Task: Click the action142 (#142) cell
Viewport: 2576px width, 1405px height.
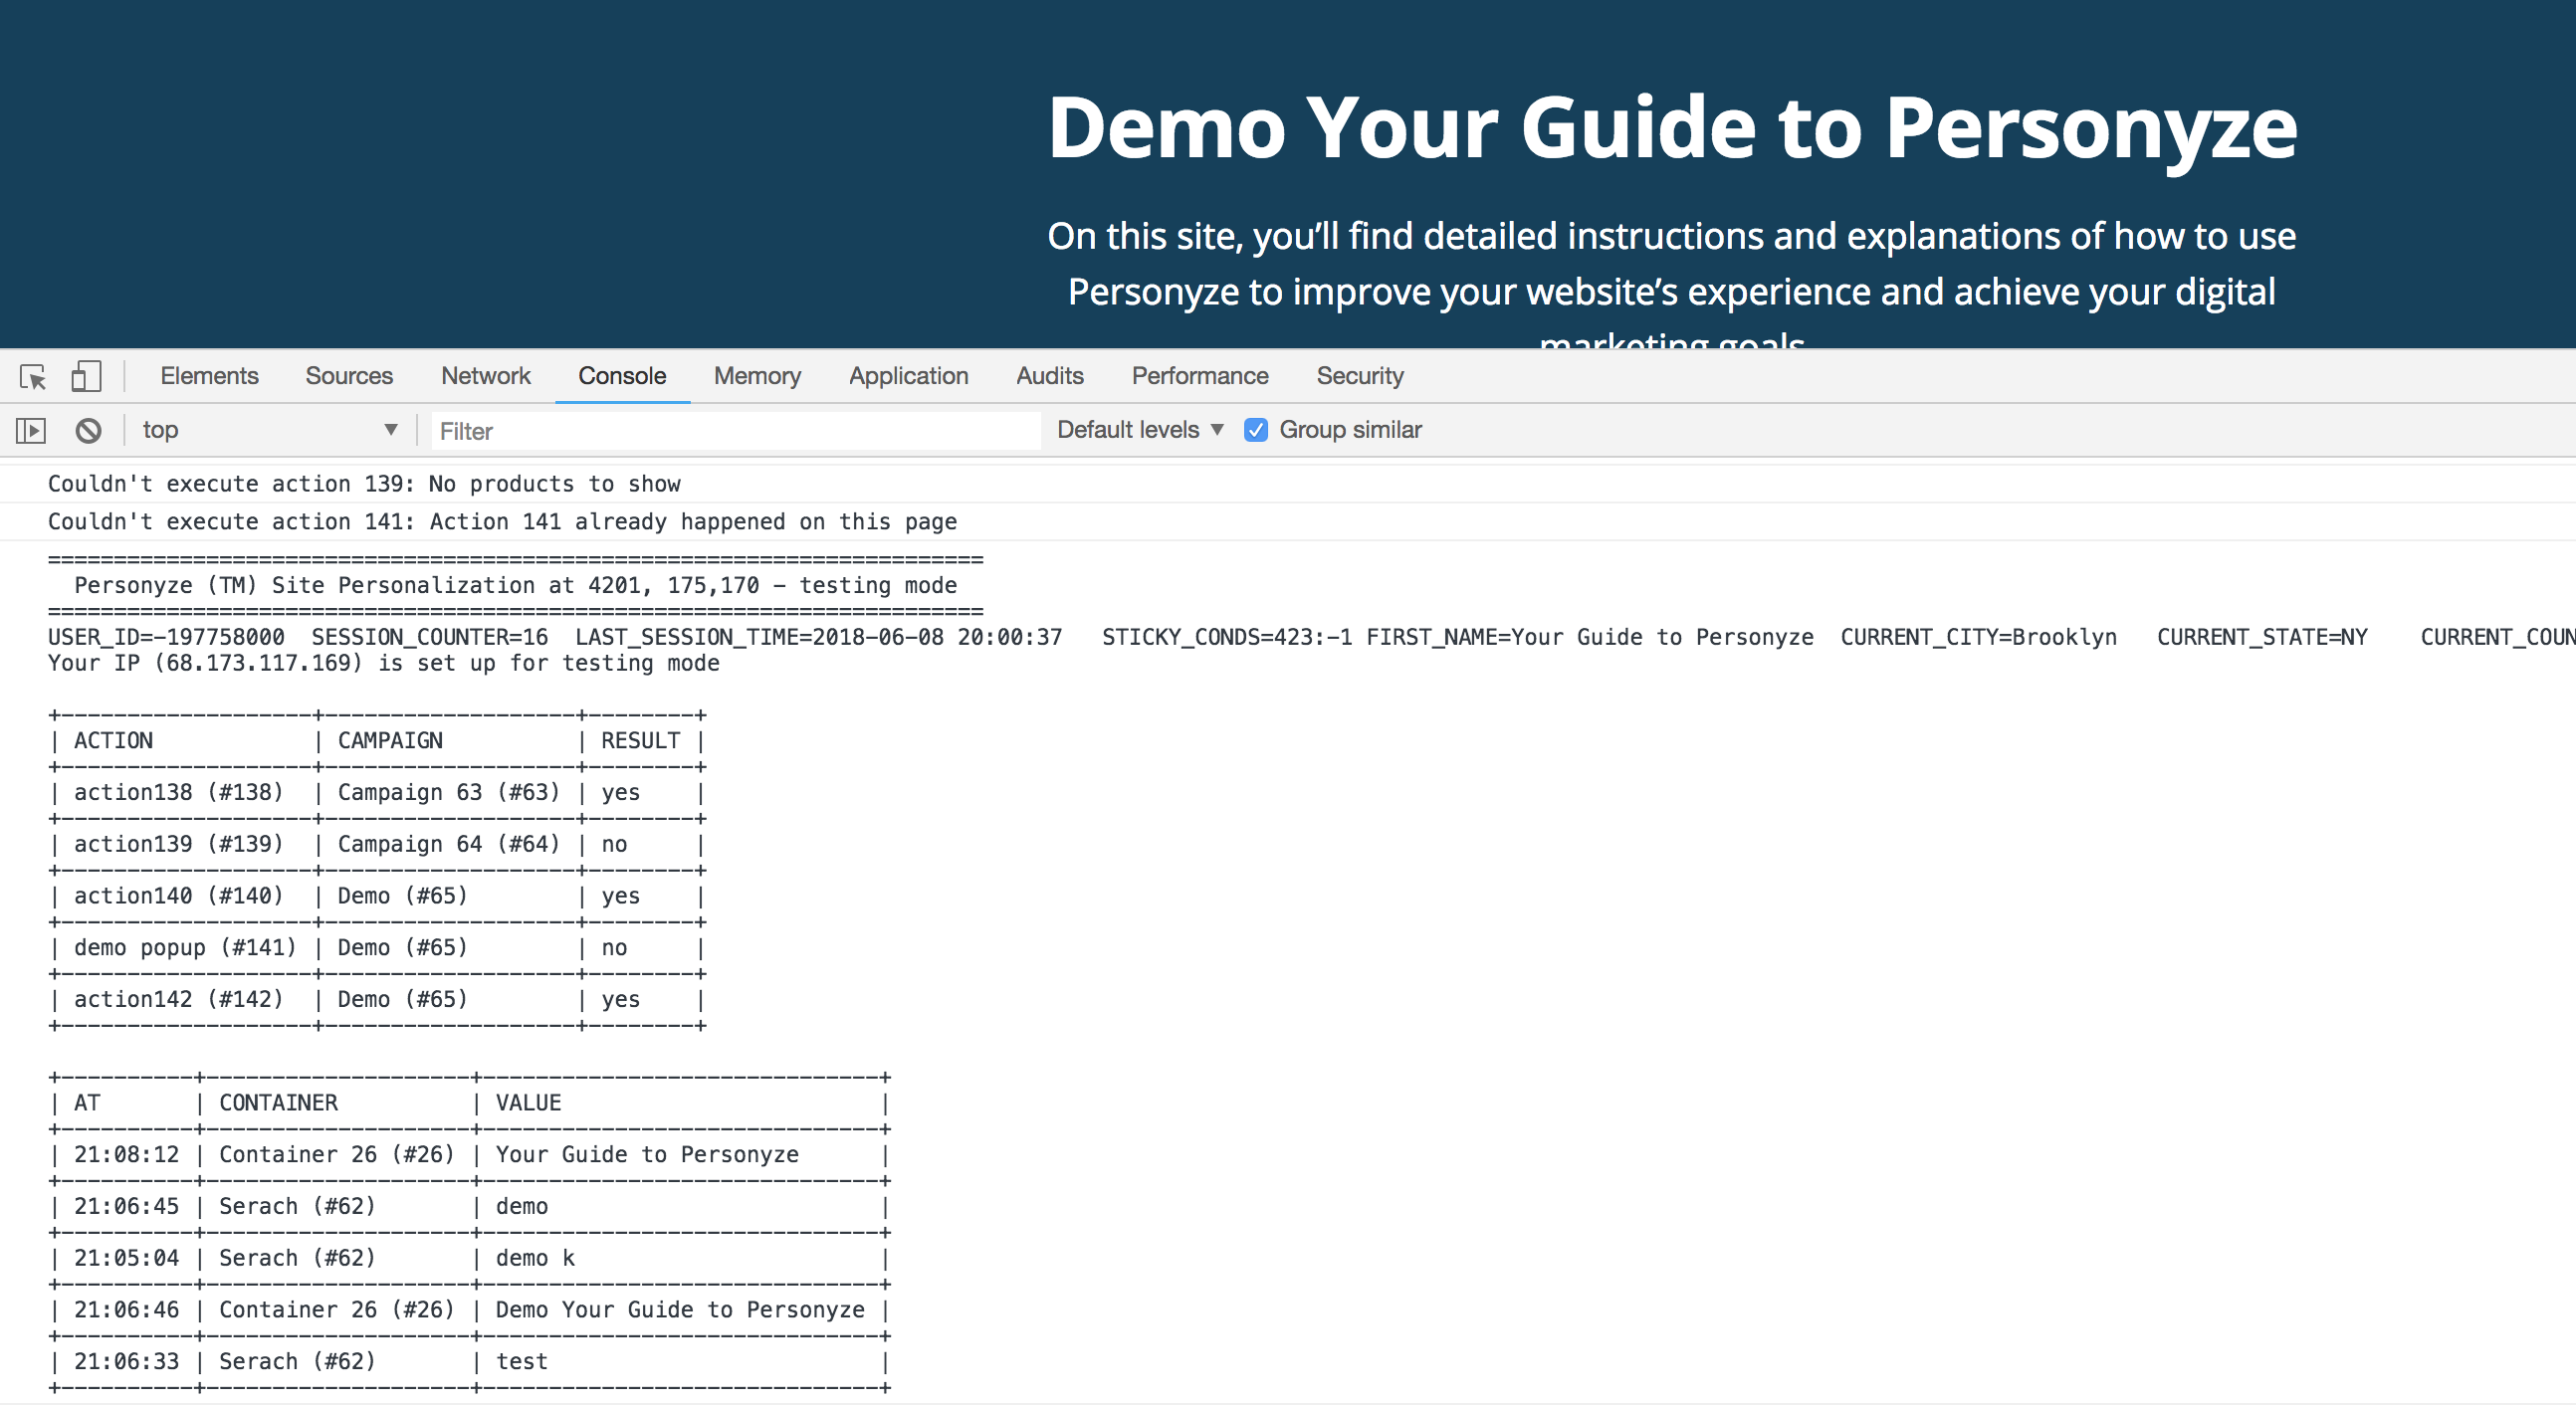Action: [x=178, y=1000]
